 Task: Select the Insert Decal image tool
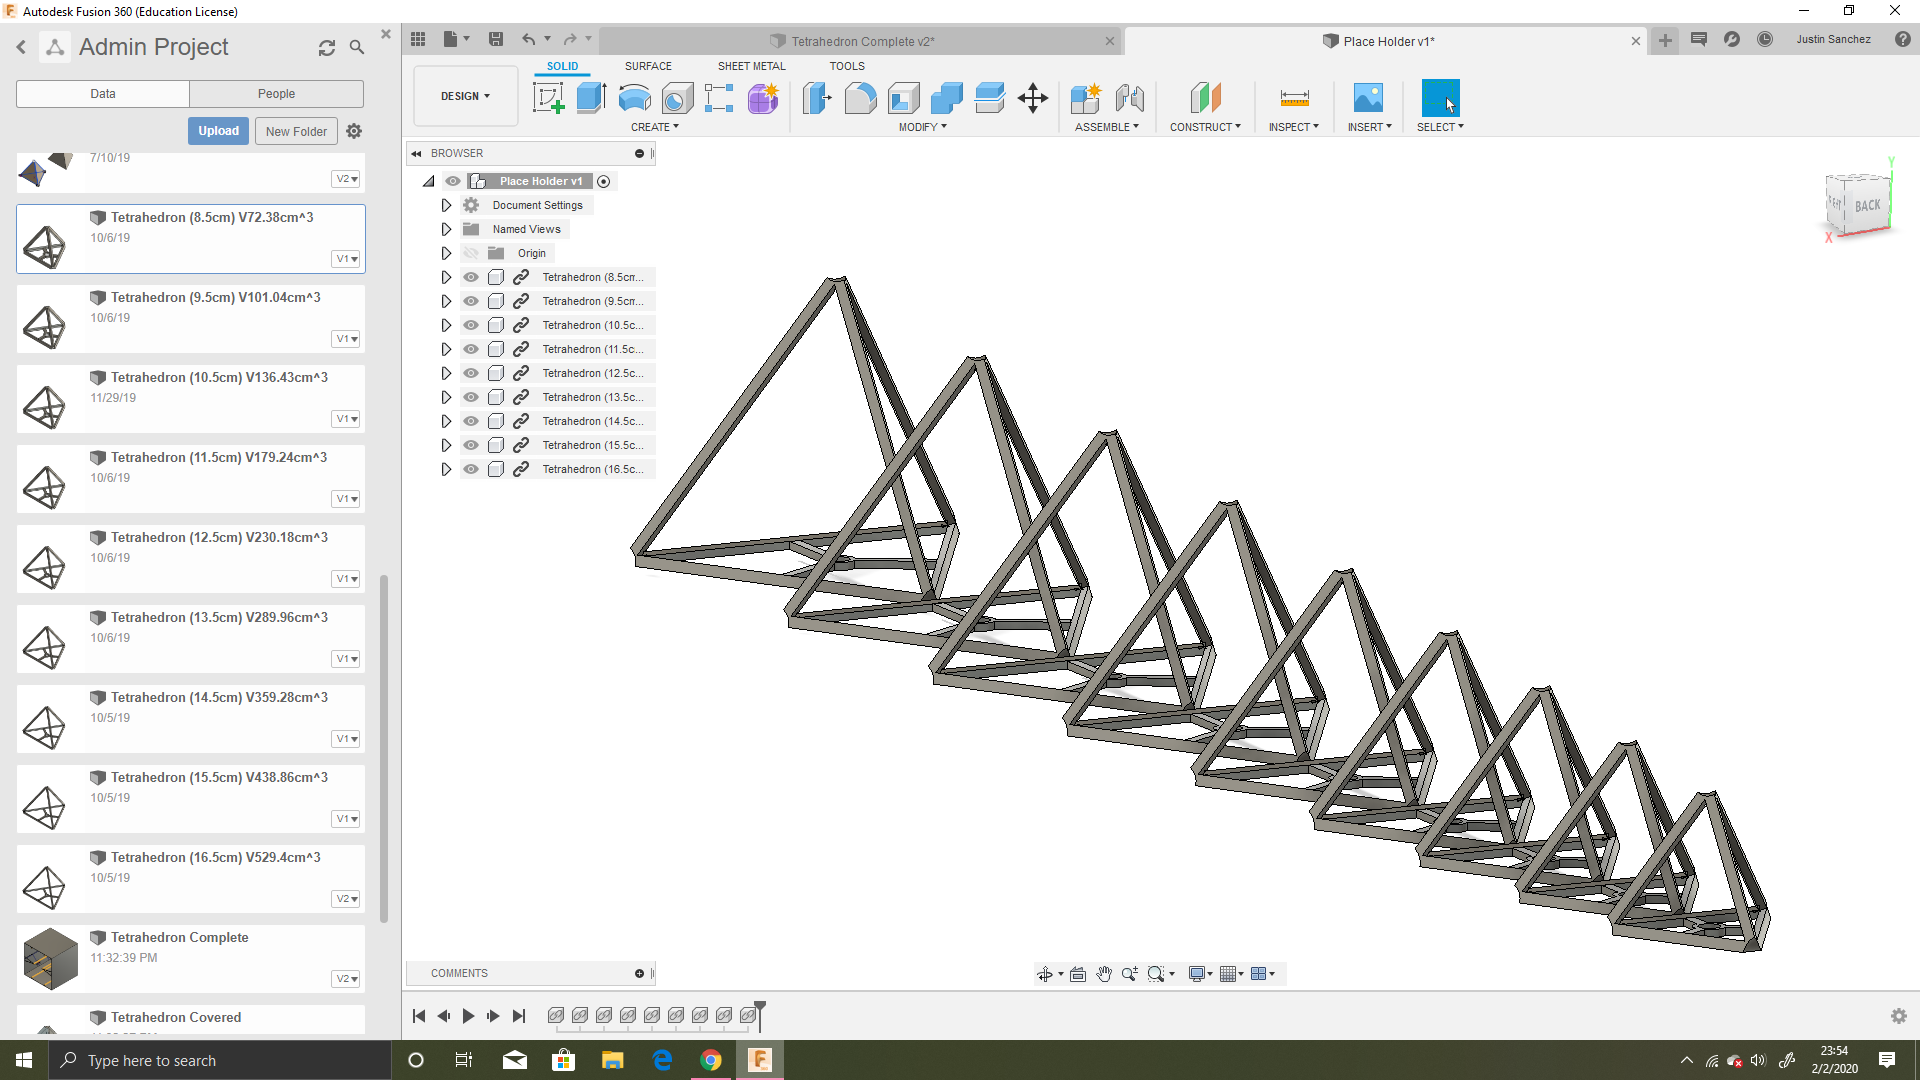(x=1368, y=98)
